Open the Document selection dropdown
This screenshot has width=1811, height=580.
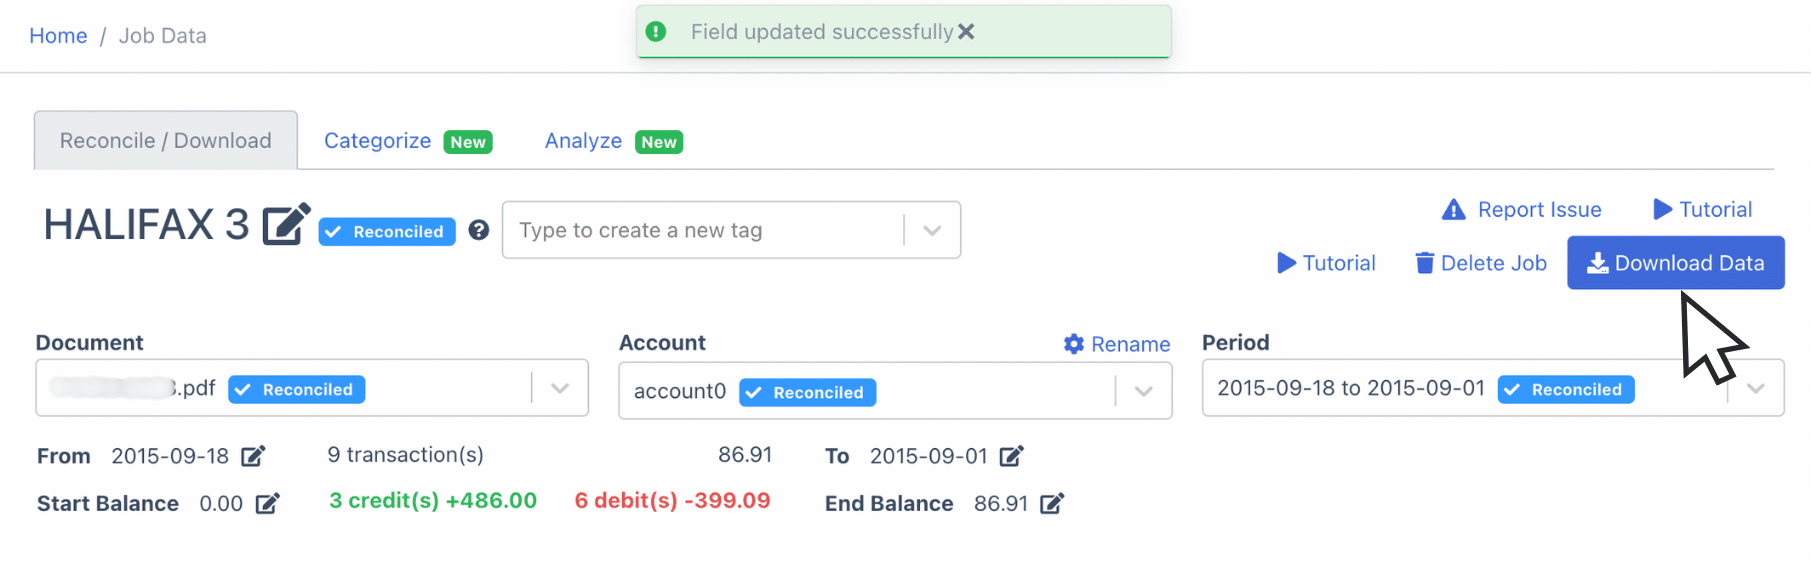[x=559, y=388]
